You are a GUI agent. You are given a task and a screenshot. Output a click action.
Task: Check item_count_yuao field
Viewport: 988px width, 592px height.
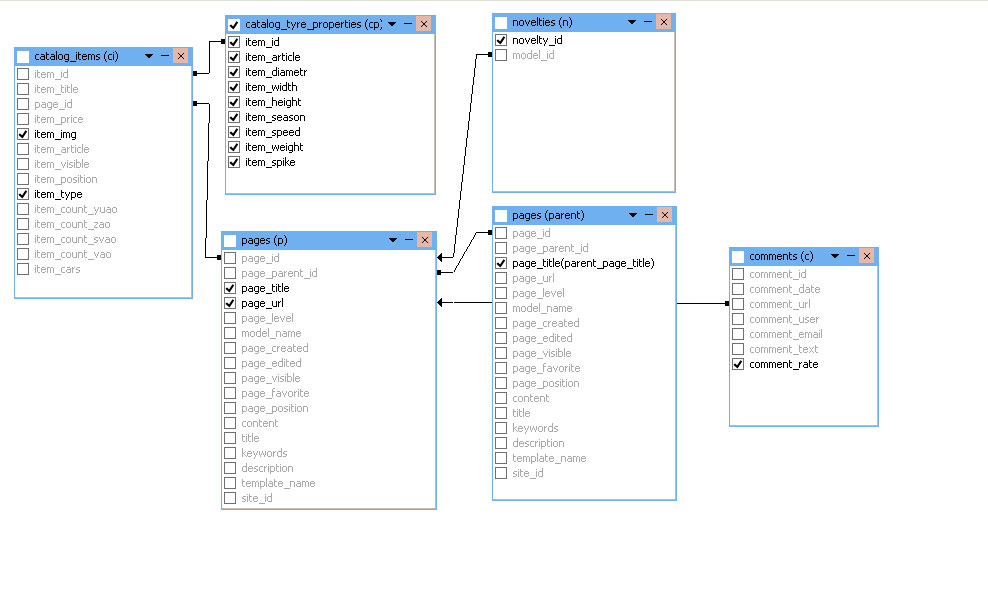[23, 209]
